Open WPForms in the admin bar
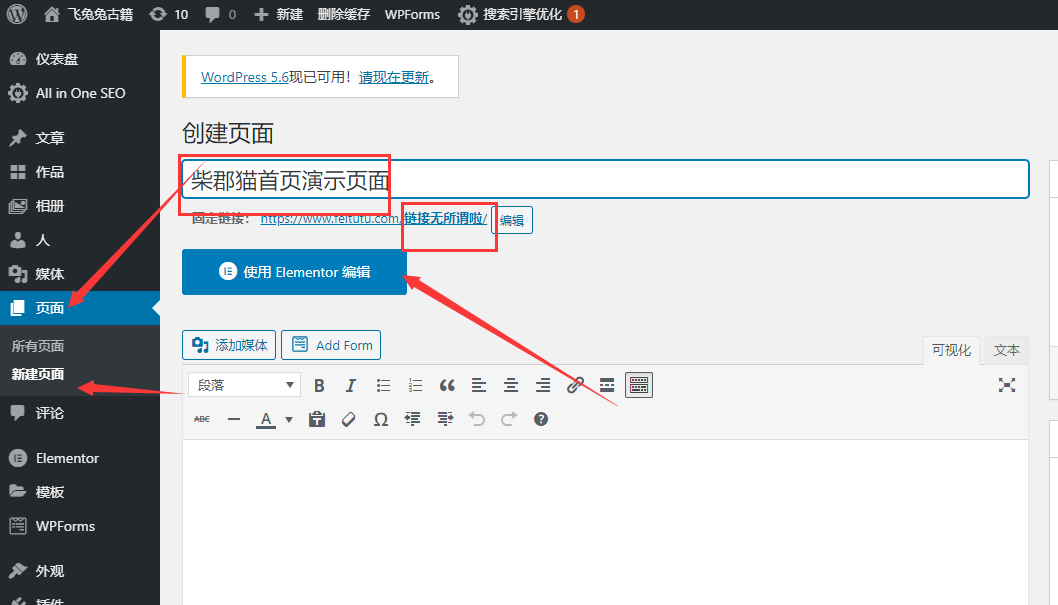This screenshot has width=1058, height=605. 412,14
